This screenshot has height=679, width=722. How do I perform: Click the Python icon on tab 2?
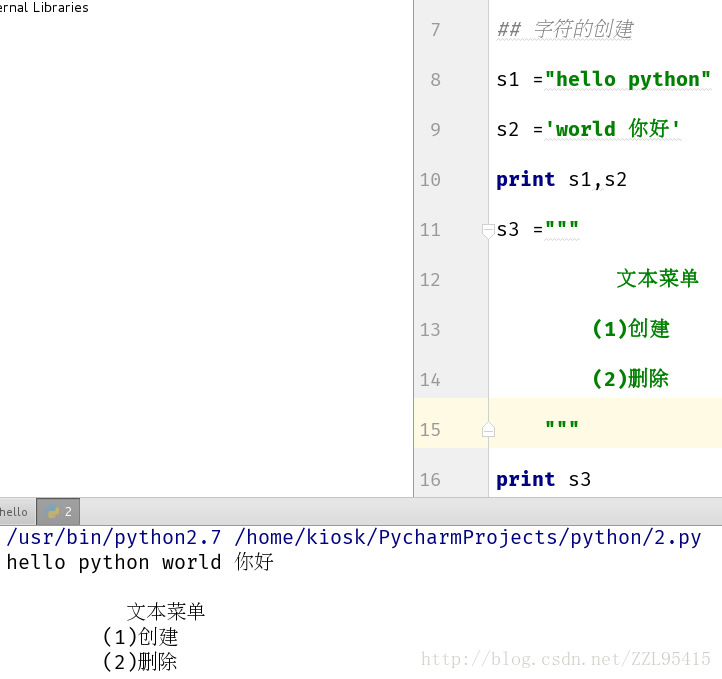52,511
